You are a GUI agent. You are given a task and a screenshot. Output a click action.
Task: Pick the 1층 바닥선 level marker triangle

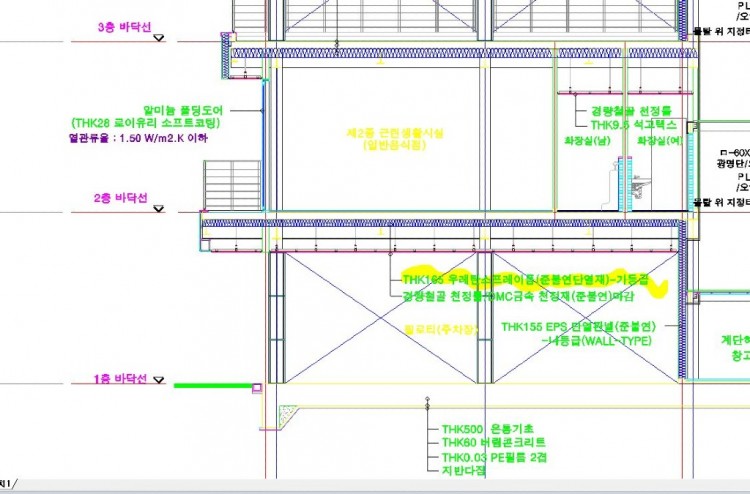tap(159, 381)
